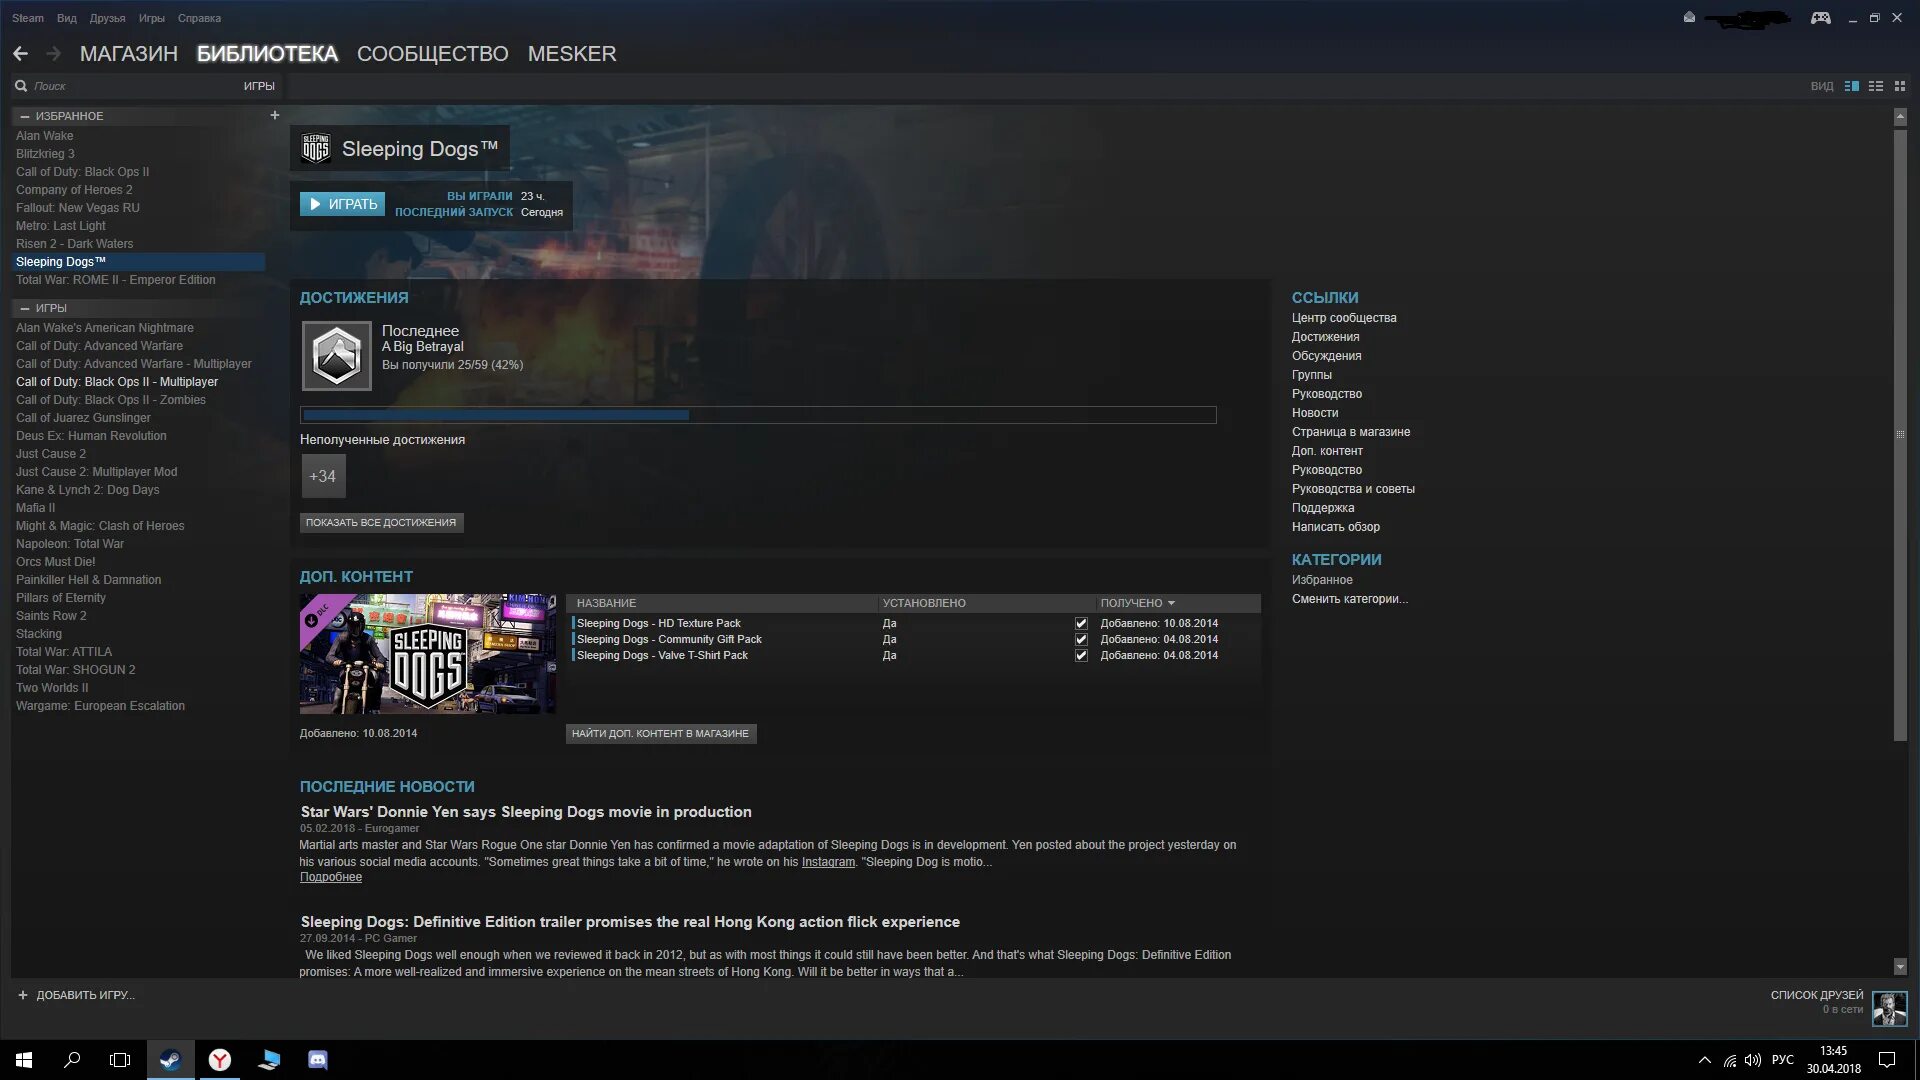Collapse the ИГРЫ category section
The image size is (1920, 1080).
[x=25, y=308]
